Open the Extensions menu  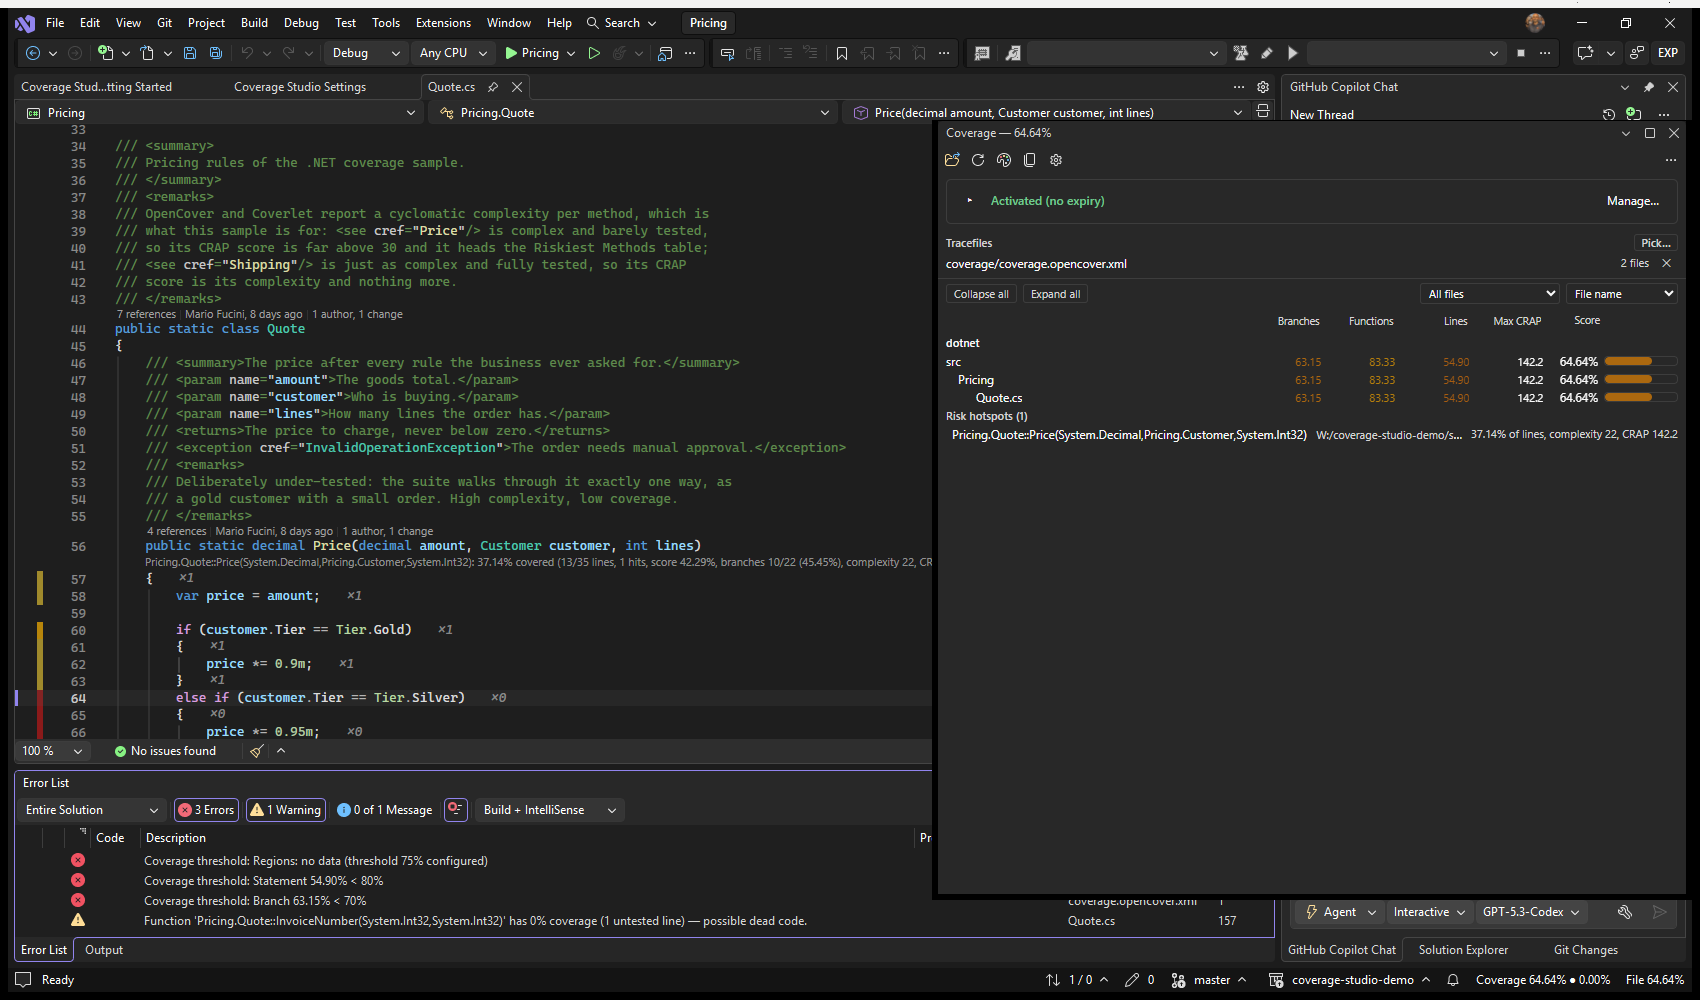pos(443,23)
